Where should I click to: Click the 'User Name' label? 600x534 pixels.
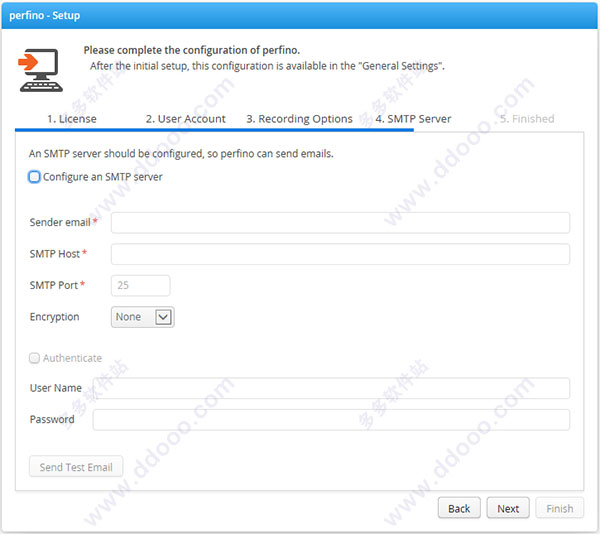click(56, 388)
